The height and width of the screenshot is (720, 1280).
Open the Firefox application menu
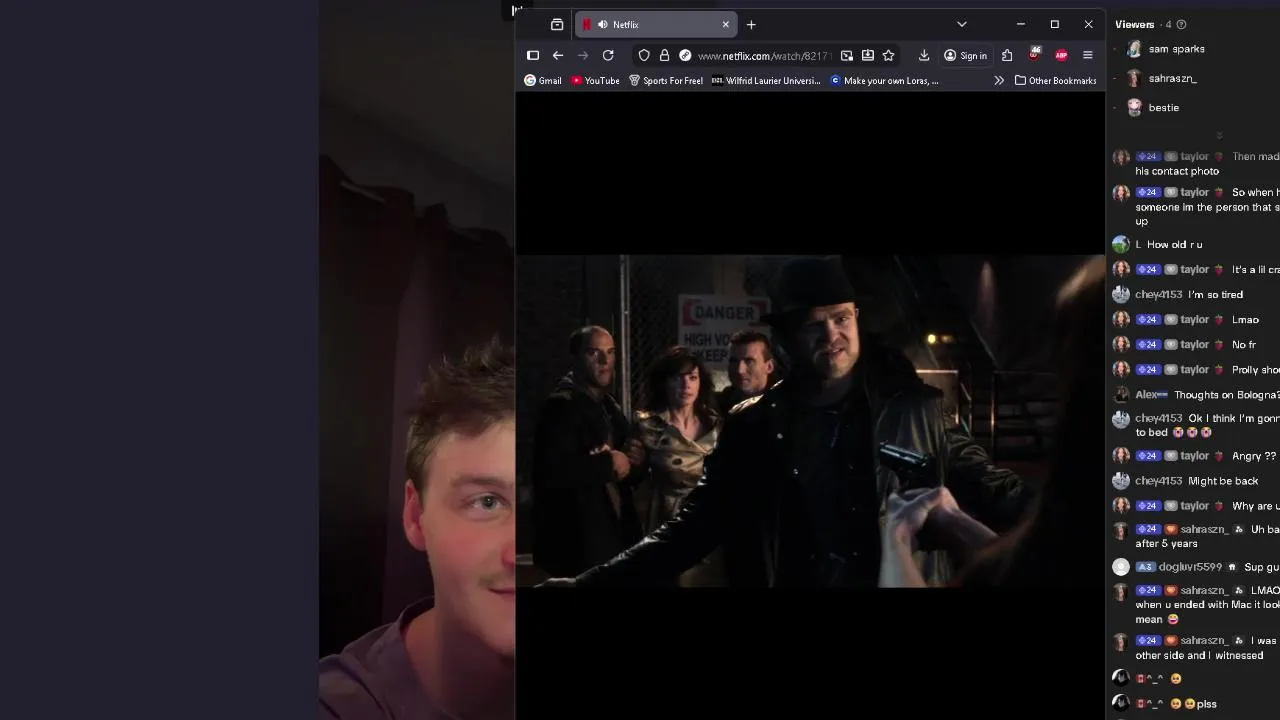(x=1088, y=55)
